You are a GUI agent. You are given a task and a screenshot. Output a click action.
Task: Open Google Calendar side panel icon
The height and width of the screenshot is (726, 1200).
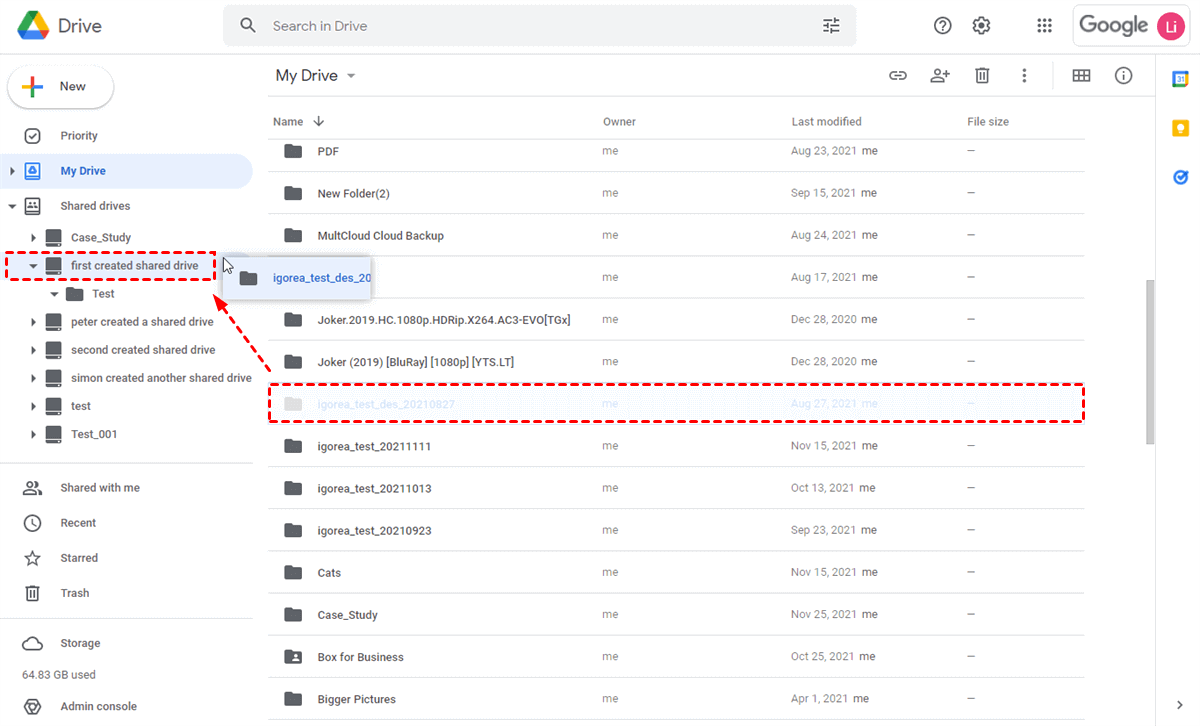pos(1180,78)
